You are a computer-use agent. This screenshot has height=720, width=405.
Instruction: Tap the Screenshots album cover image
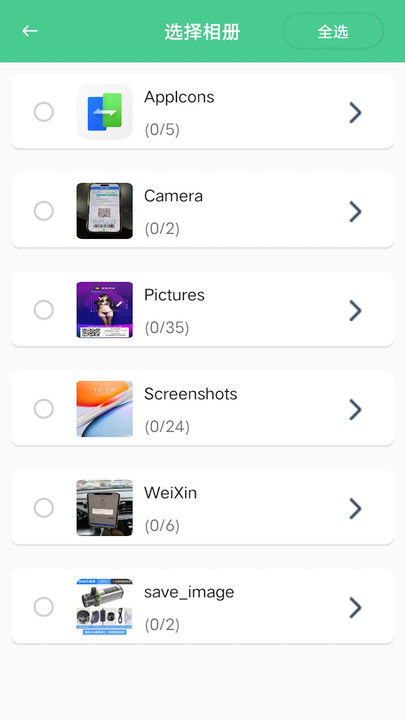click(x=105, y=409)
